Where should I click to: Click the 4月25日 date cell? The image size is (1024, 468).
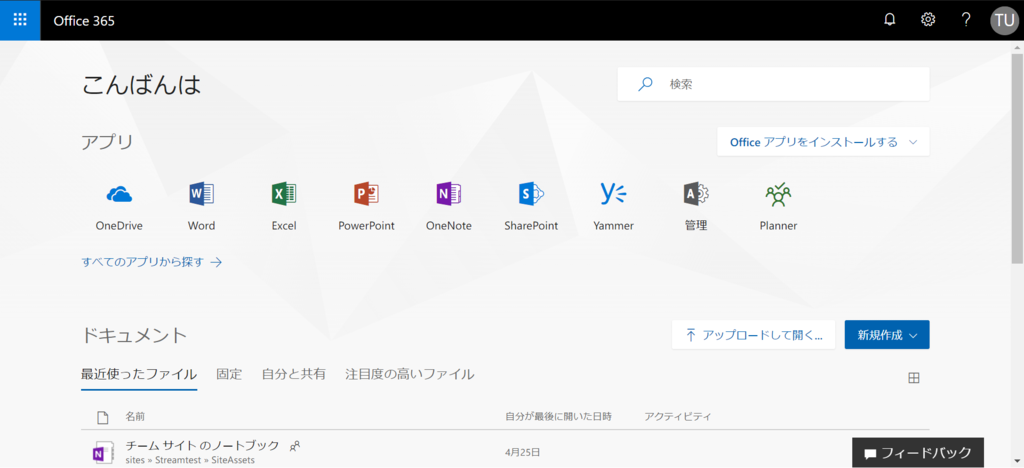(522, 452)
